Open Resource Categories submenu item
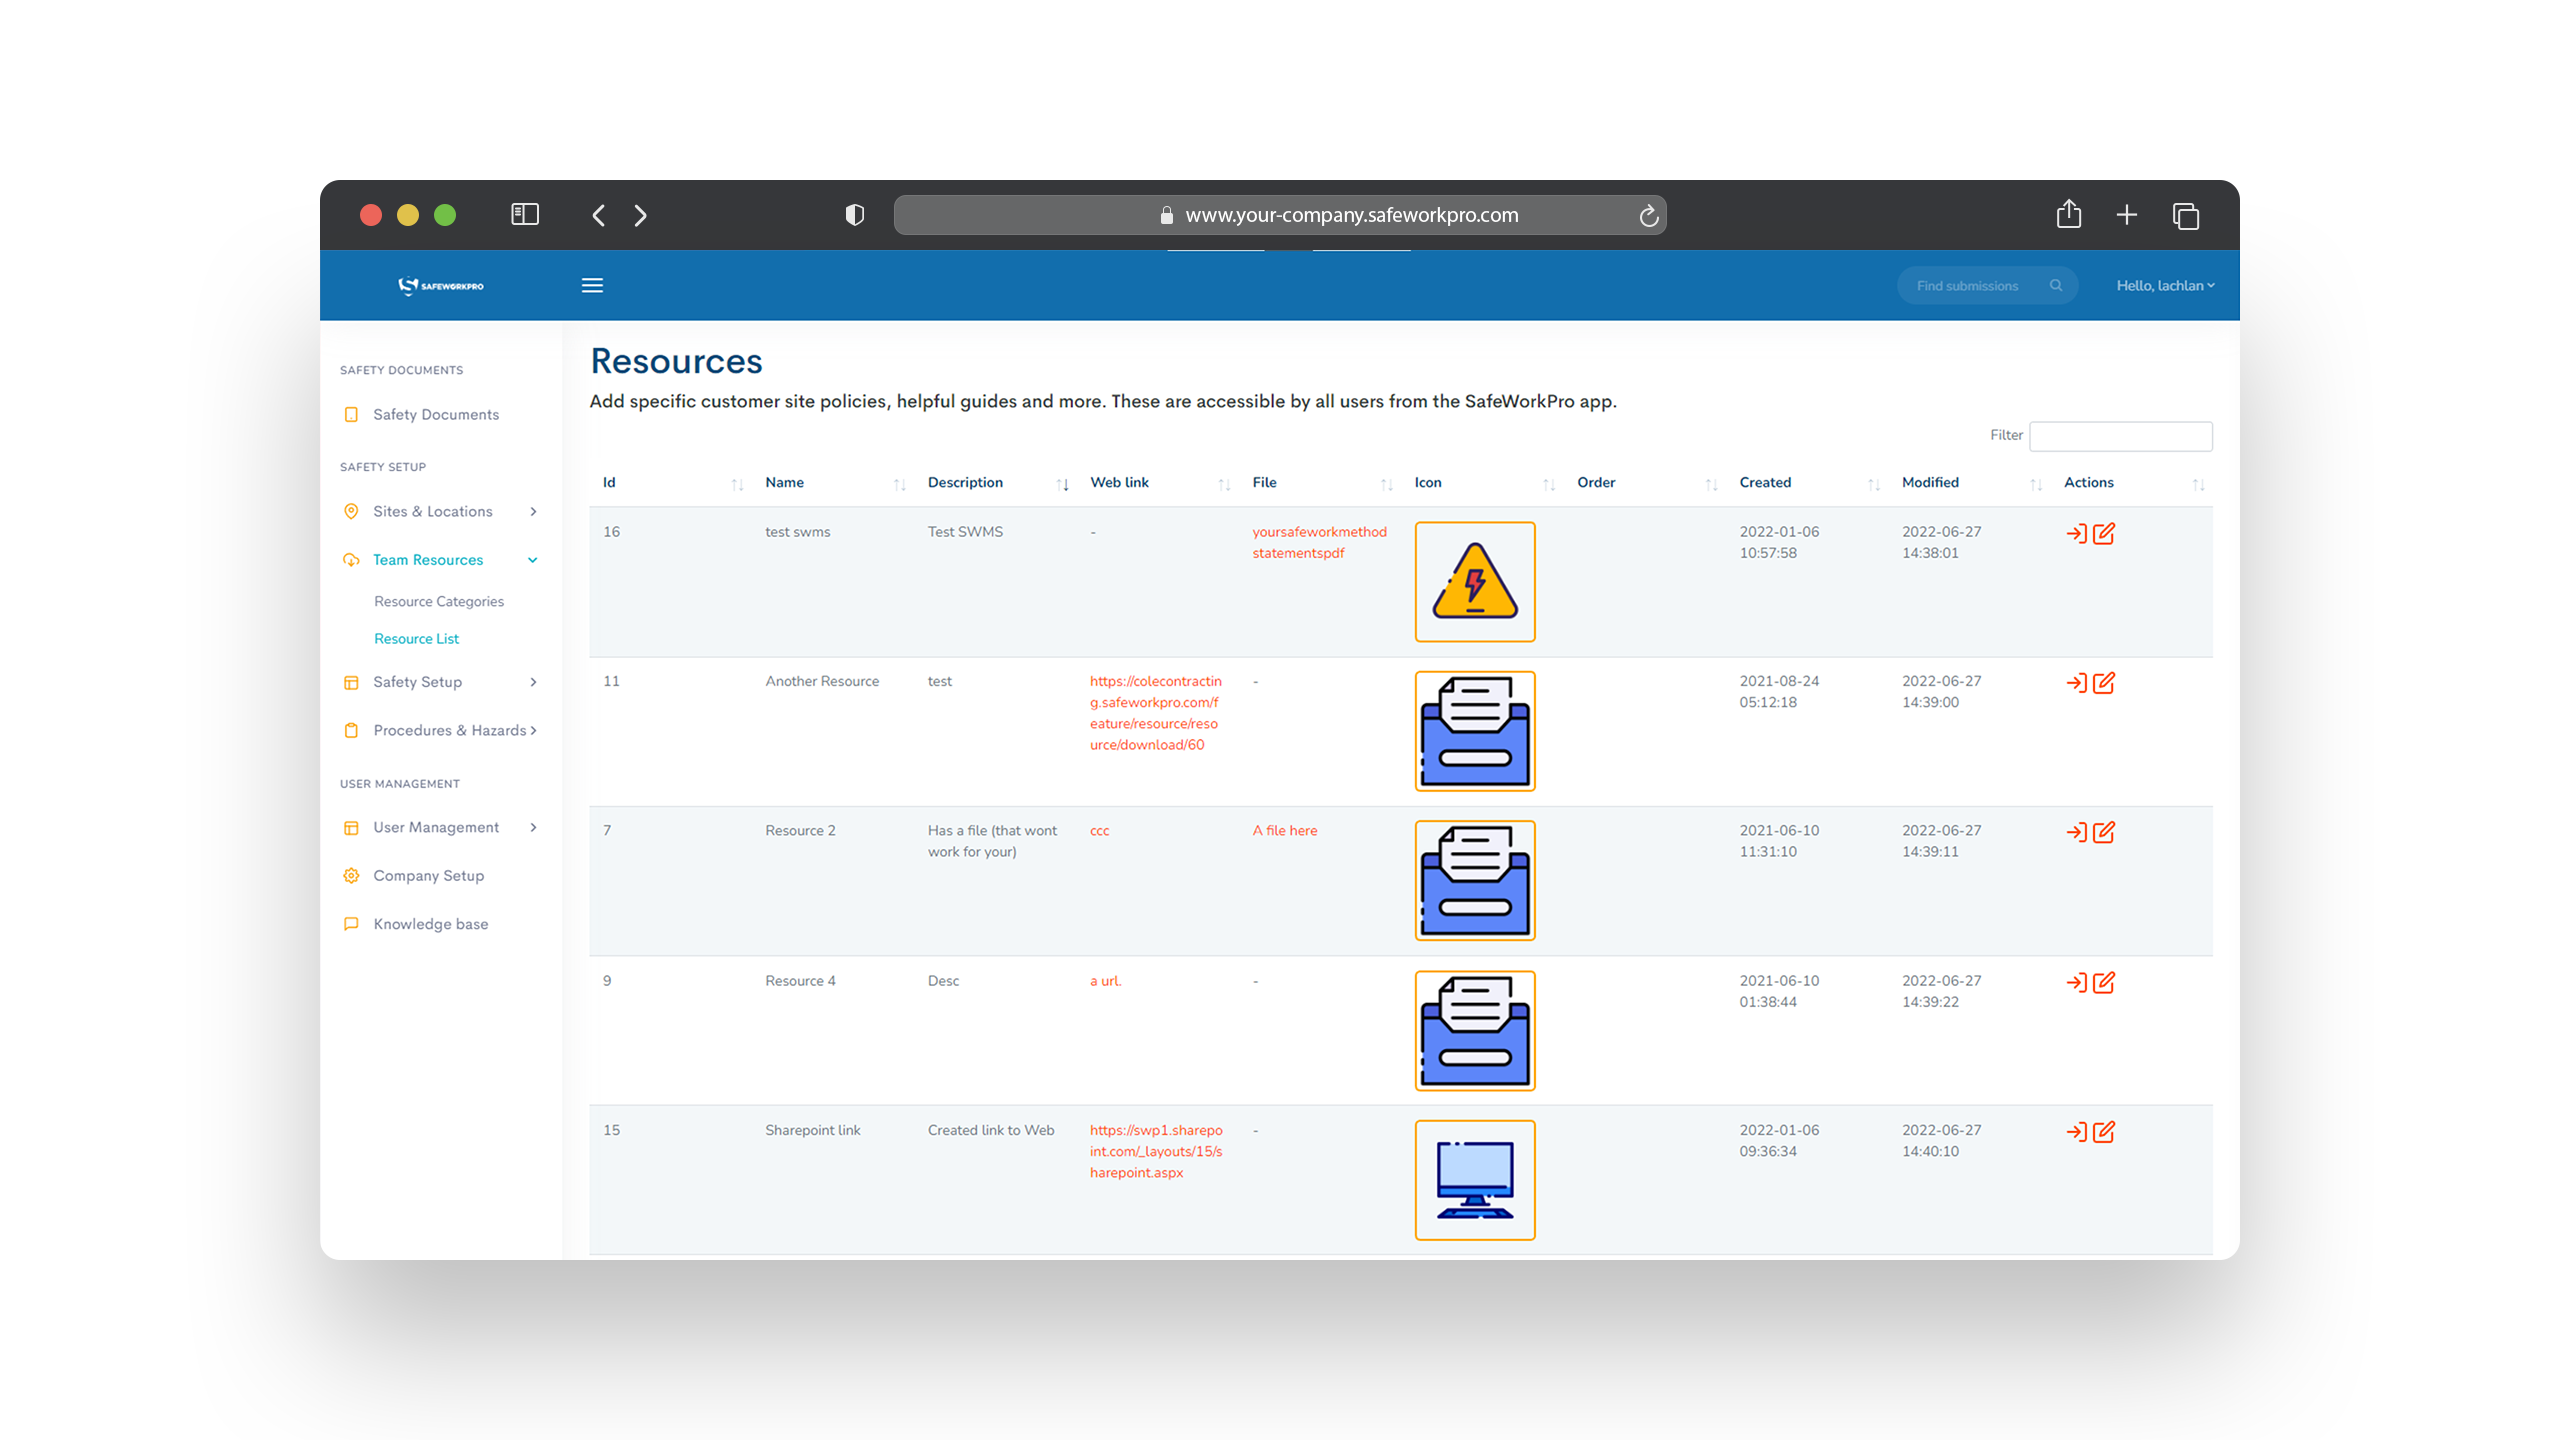The image size is (2560, 1440). tap(439, 602)
